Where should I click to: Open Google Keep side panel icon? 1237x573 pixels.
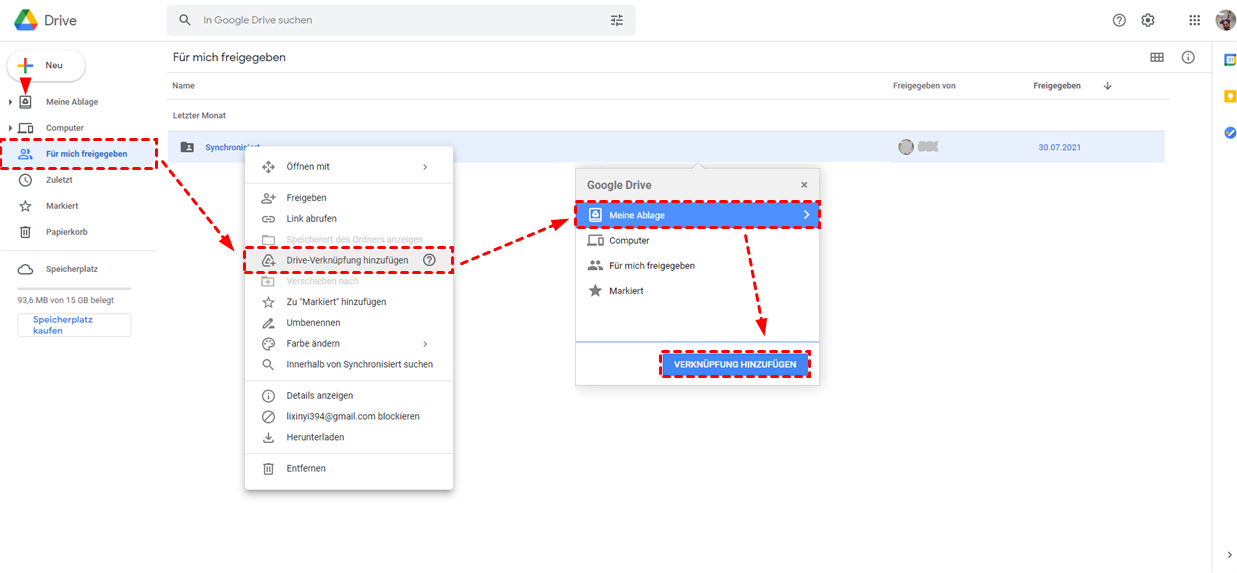pyautogui.click(x=1230, y=96)
